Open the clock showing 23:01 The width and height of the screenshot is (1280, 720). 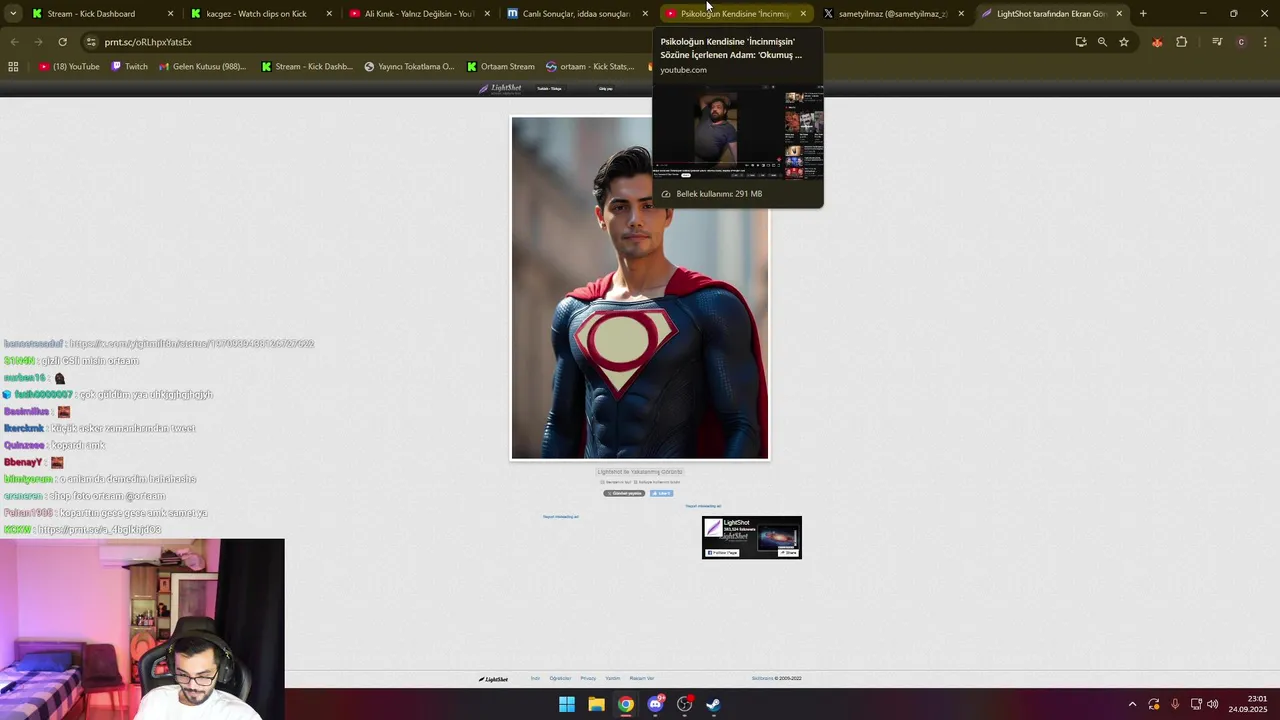point(1247,704)
